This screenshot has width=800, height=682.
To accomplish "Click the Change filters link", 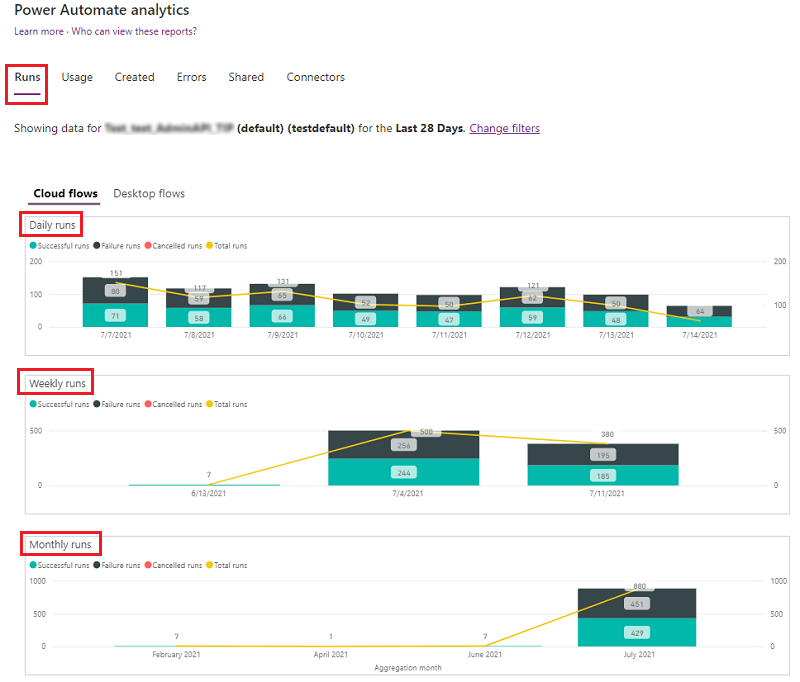I will point(504,128).
